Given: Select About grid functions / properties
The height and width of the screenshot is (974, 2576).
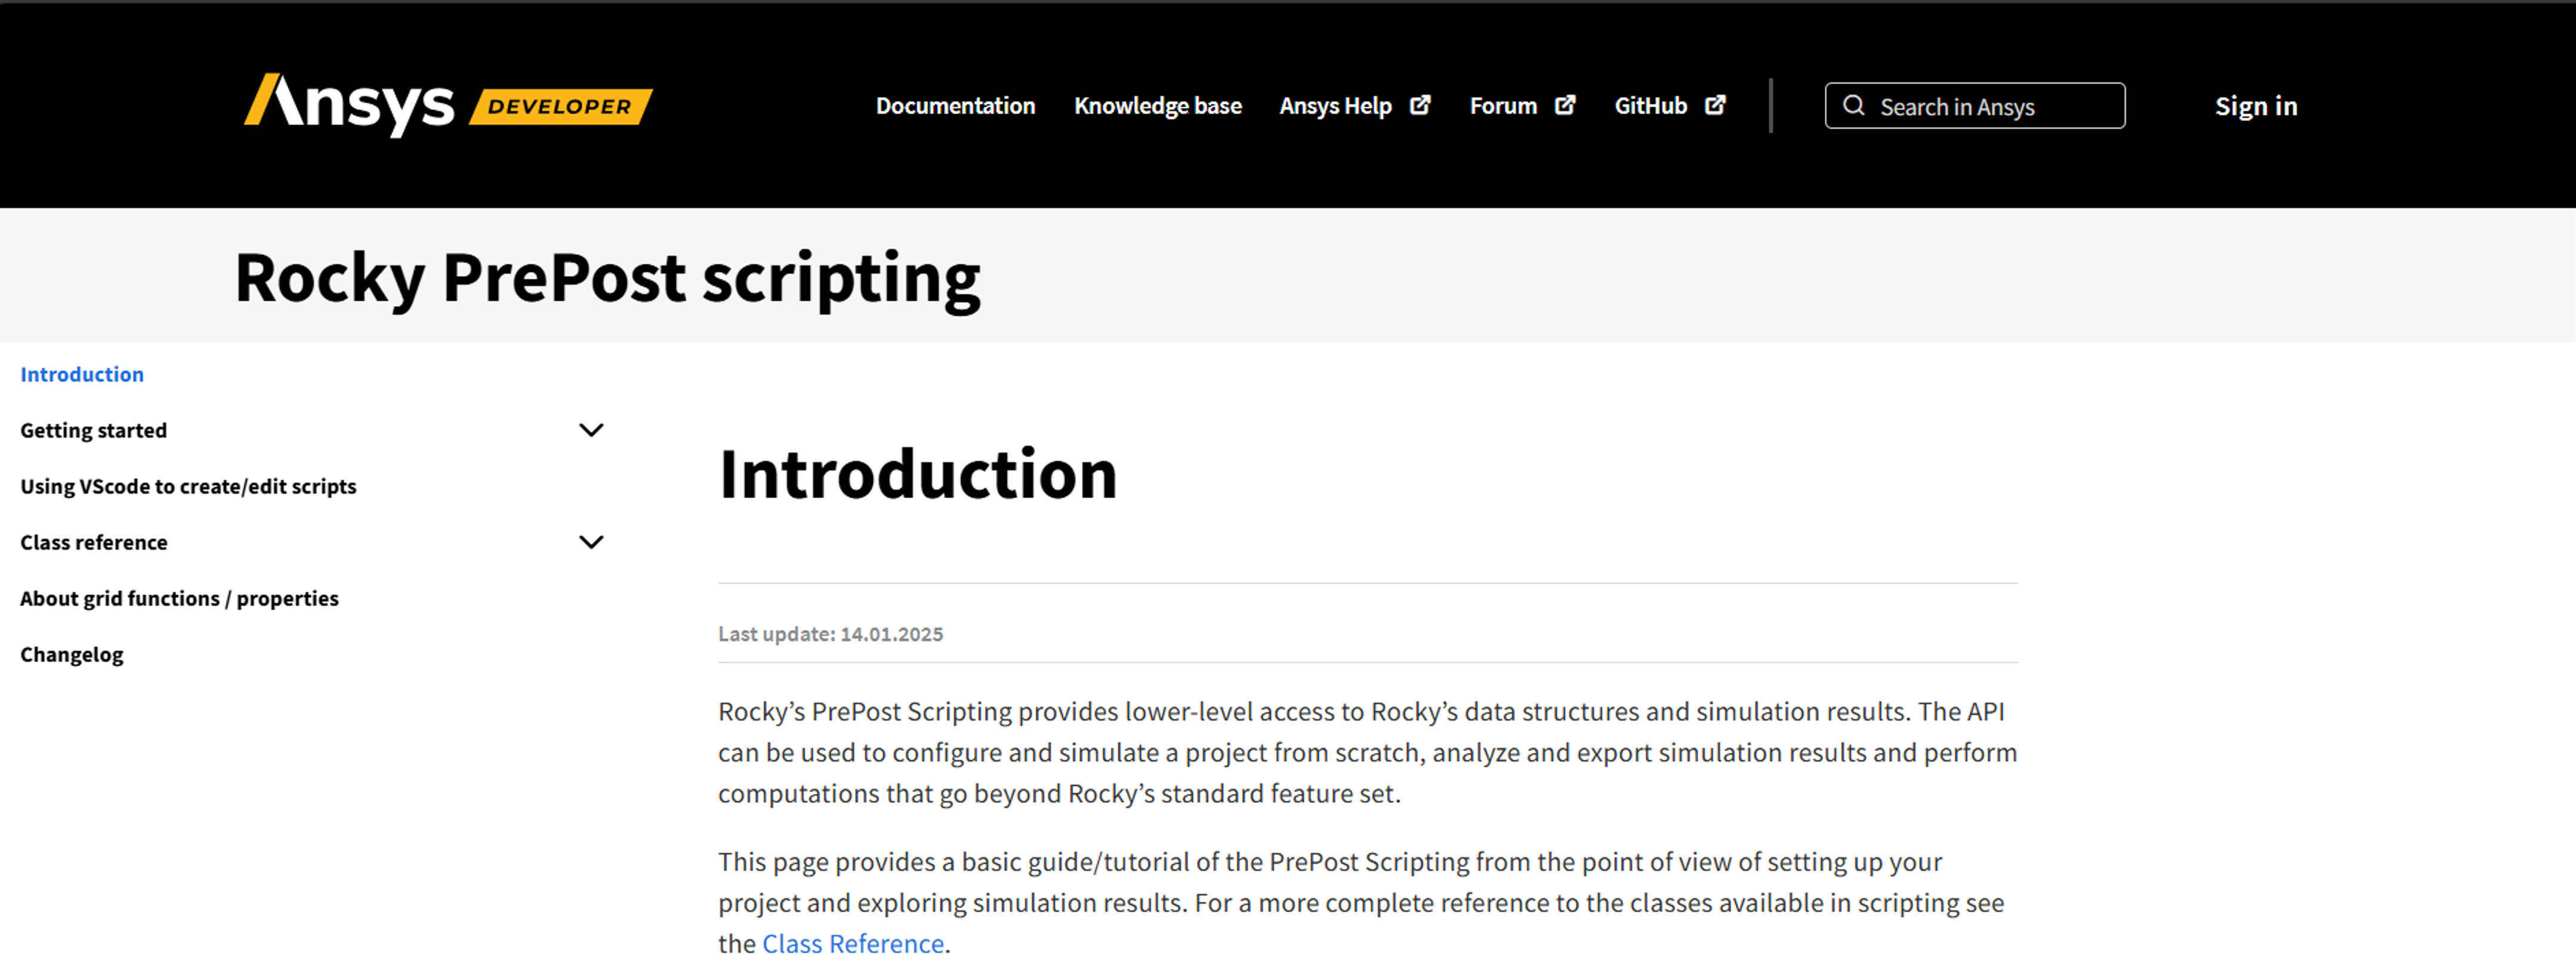Looking at the screenshot, I should [179, 598].
